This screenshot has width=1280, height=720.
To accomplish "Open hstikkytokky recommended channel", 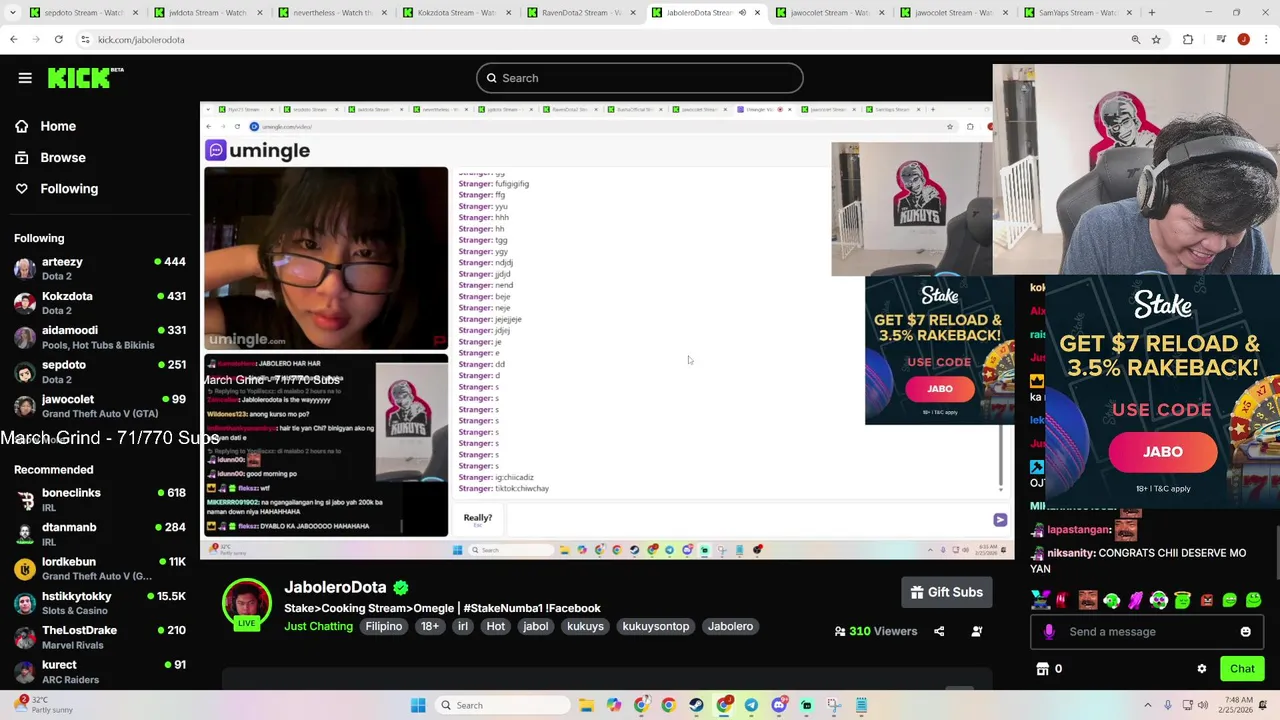I will [100, 602].
